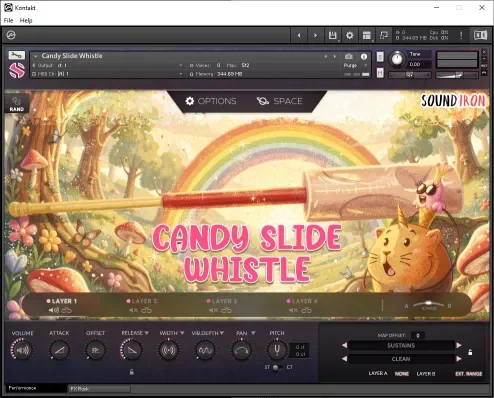The width and height of the screenshot is (494, 398).
Task: Click the PITCH tuning fork knob
Action: click(277, 350)
